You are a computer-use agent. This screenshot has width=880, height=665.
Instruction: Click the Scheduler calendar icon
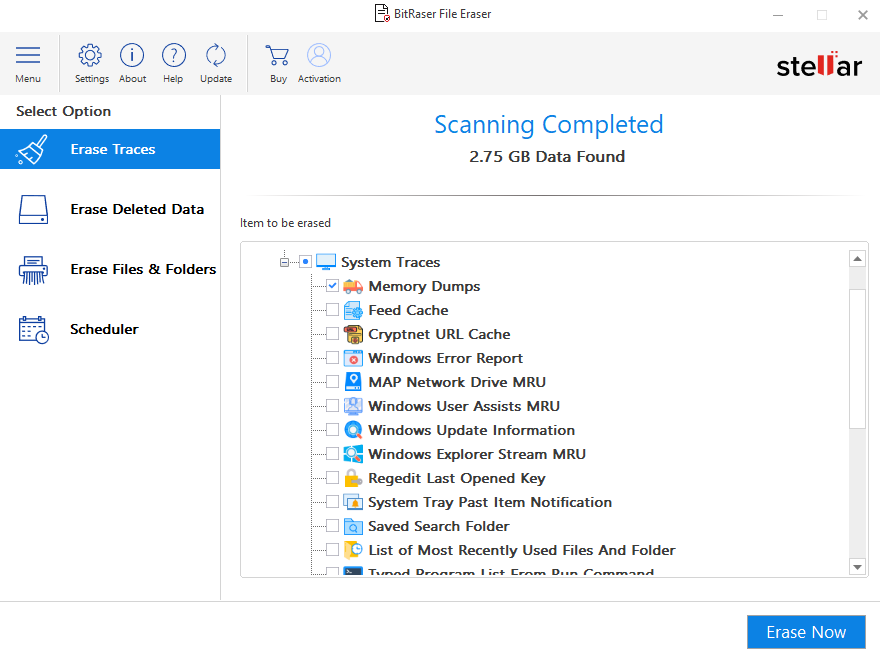coord(33,329)
